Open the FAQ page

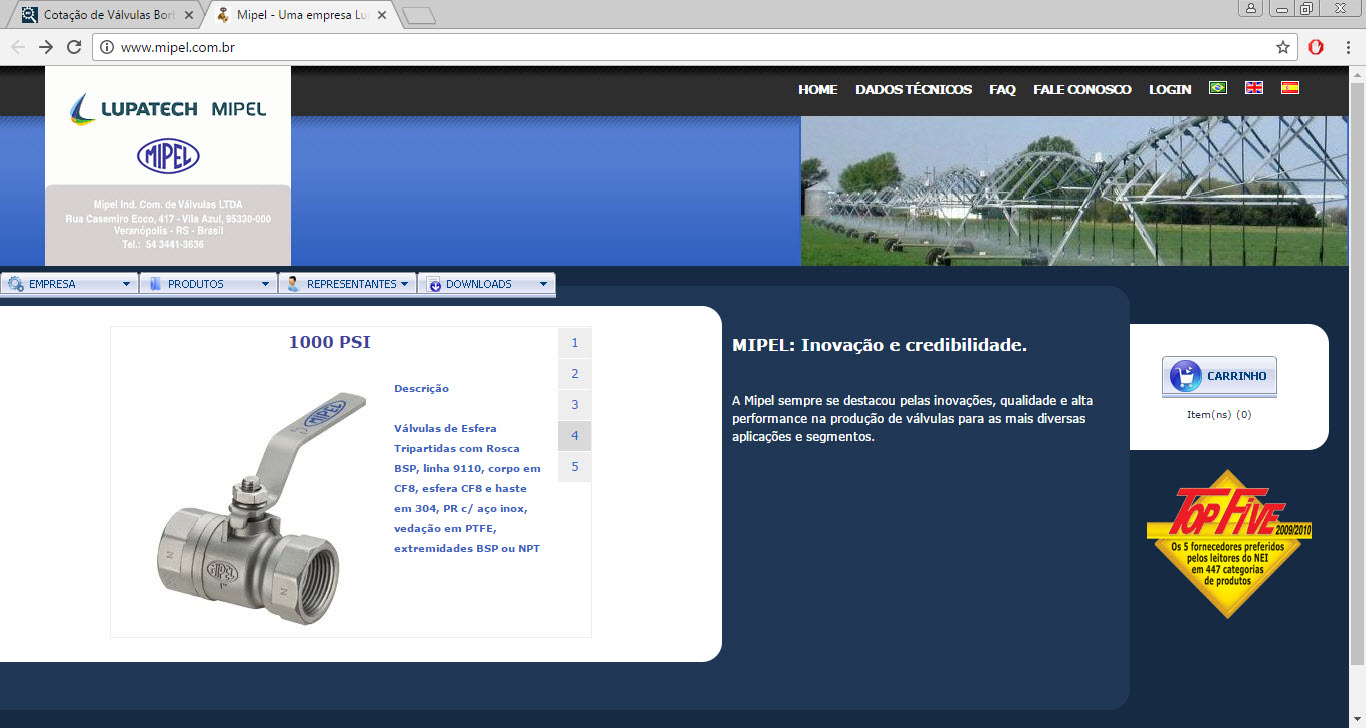click(1002, 89)
